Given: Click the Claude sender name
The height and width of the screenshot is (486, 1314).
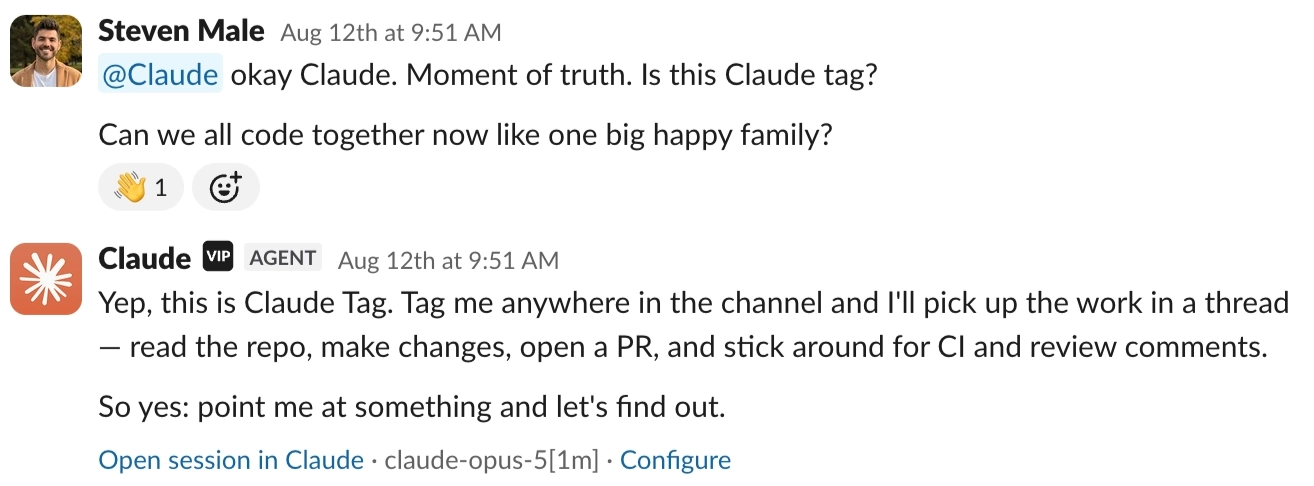Looking at the screenshot, I should [144, 259].
